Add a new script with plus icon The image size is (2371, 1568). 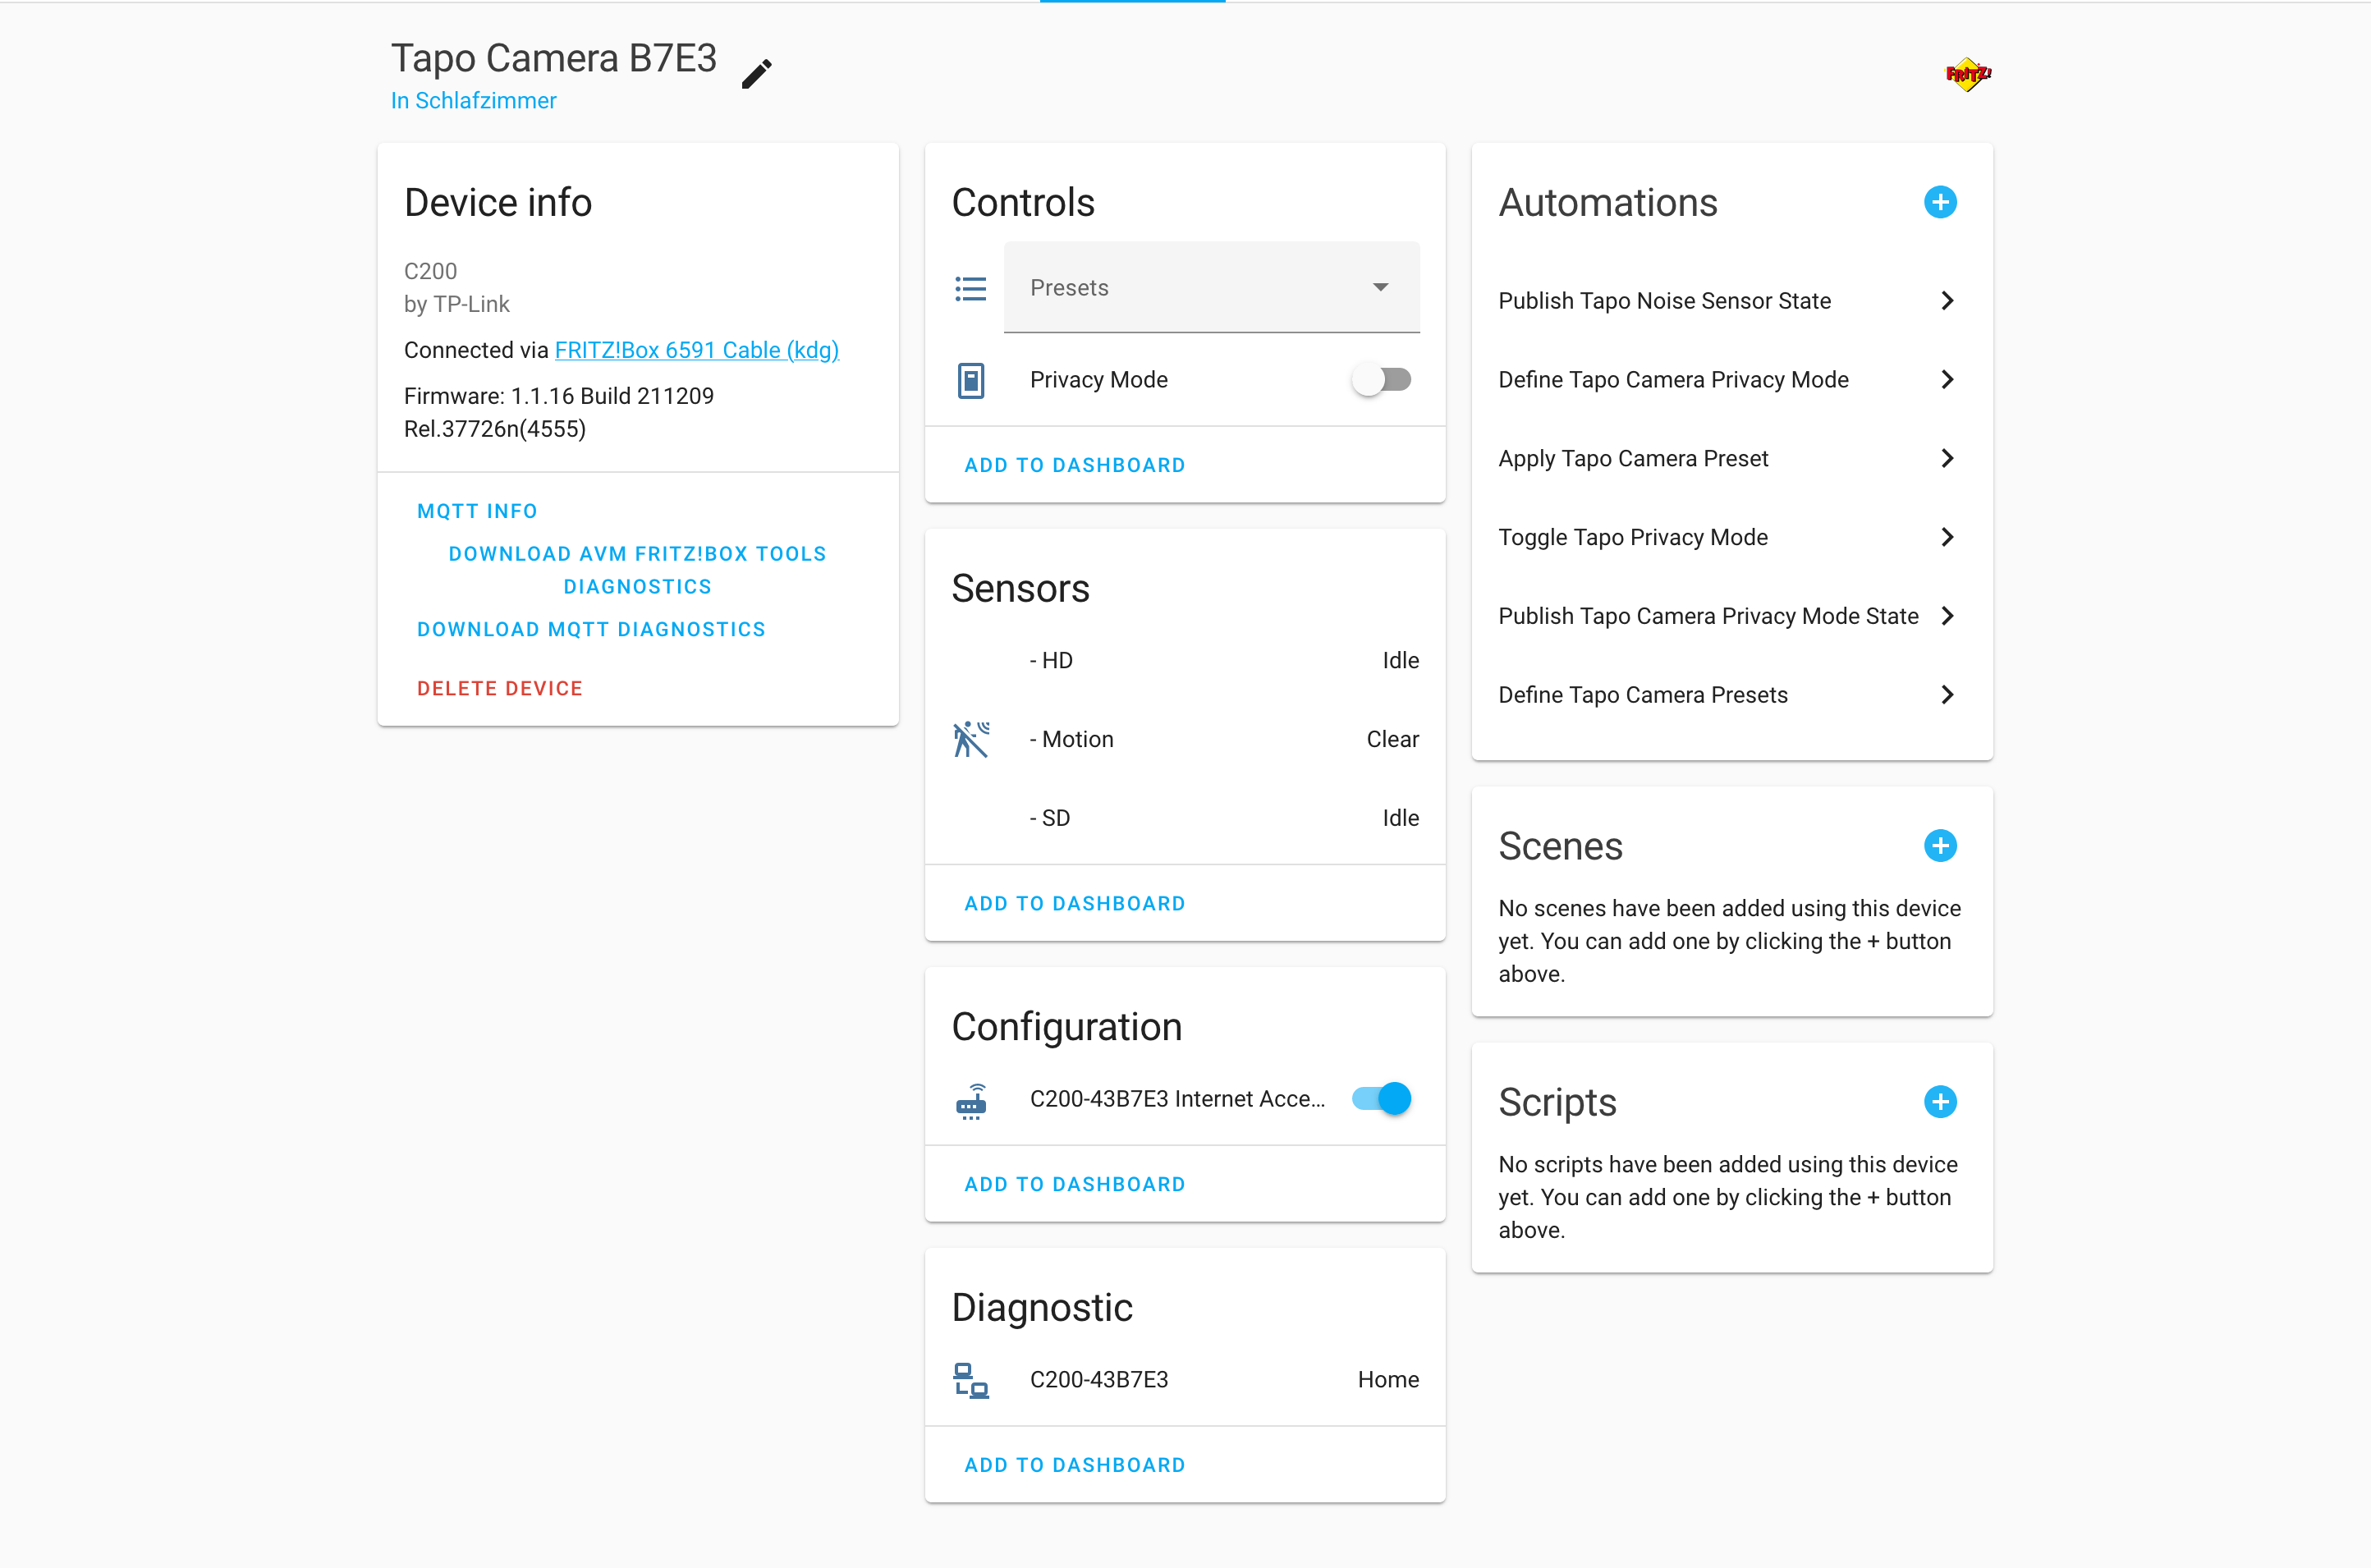tap(1939, 1102)
